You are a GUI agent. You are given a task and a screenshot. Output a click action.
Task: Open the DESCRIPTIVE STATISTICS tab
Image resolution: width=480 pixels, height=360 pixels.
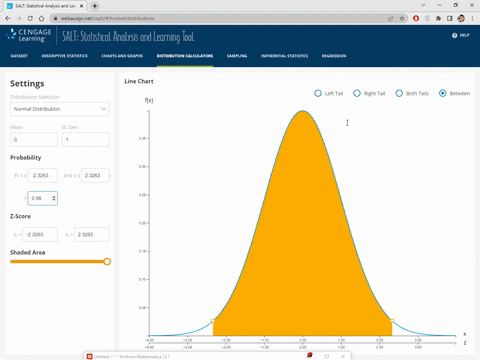(65, 56)
